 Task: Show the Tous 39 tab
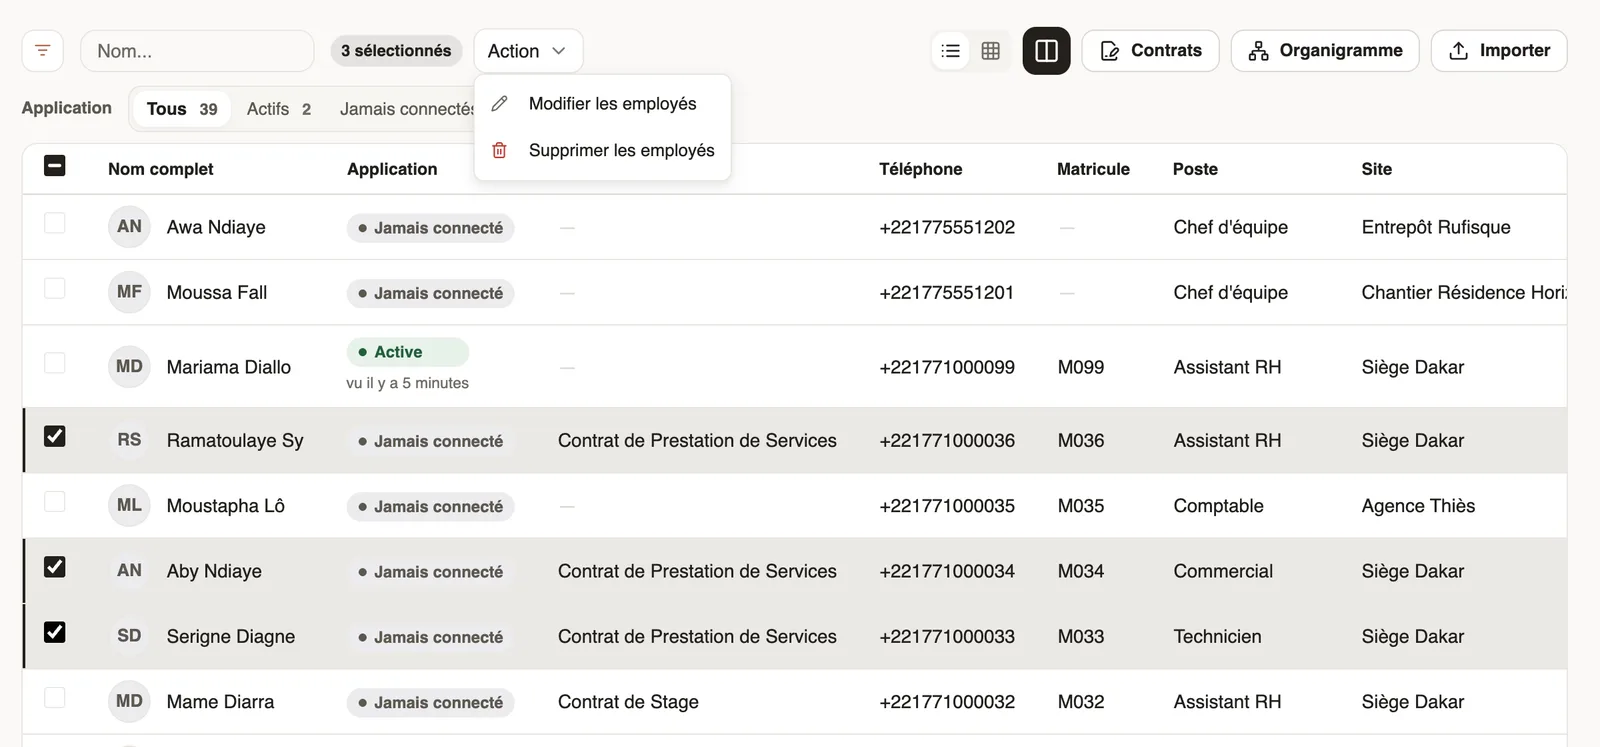pos(181,109)
